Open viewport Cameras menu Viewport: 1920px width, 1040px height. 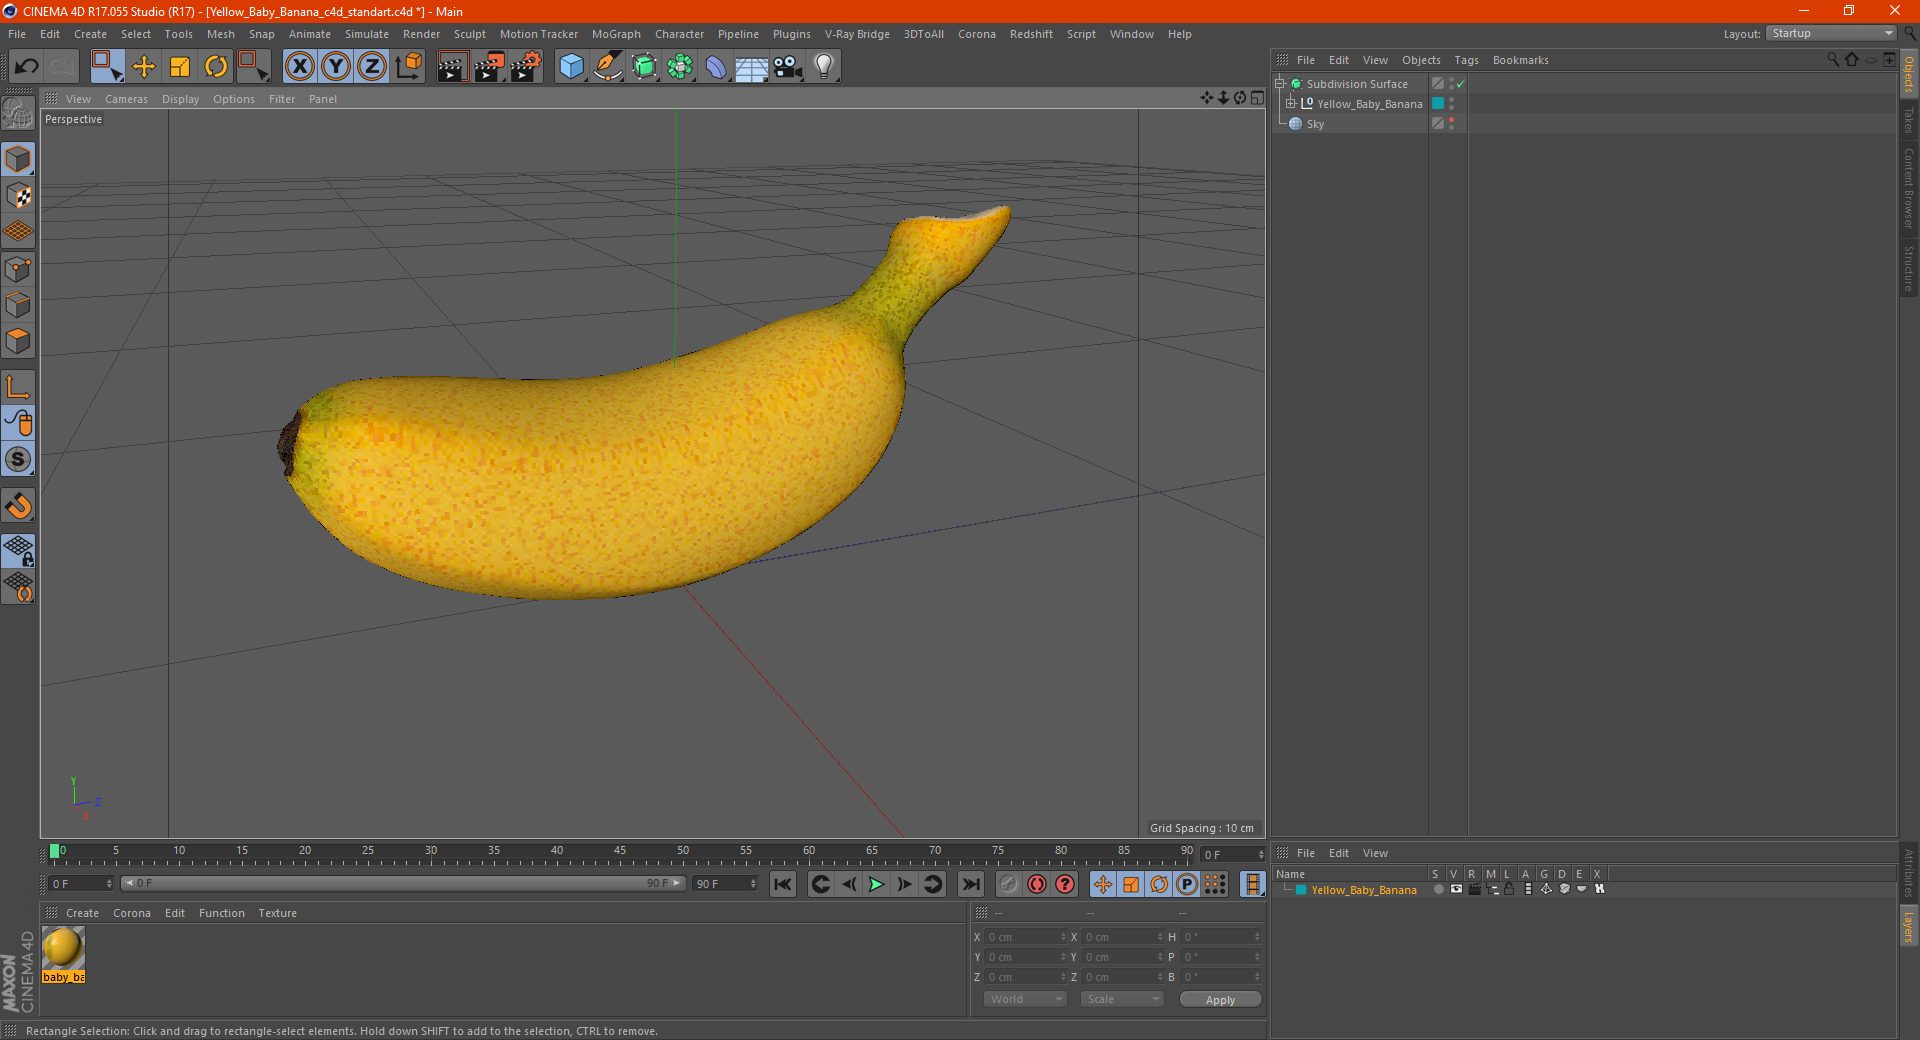126,99
